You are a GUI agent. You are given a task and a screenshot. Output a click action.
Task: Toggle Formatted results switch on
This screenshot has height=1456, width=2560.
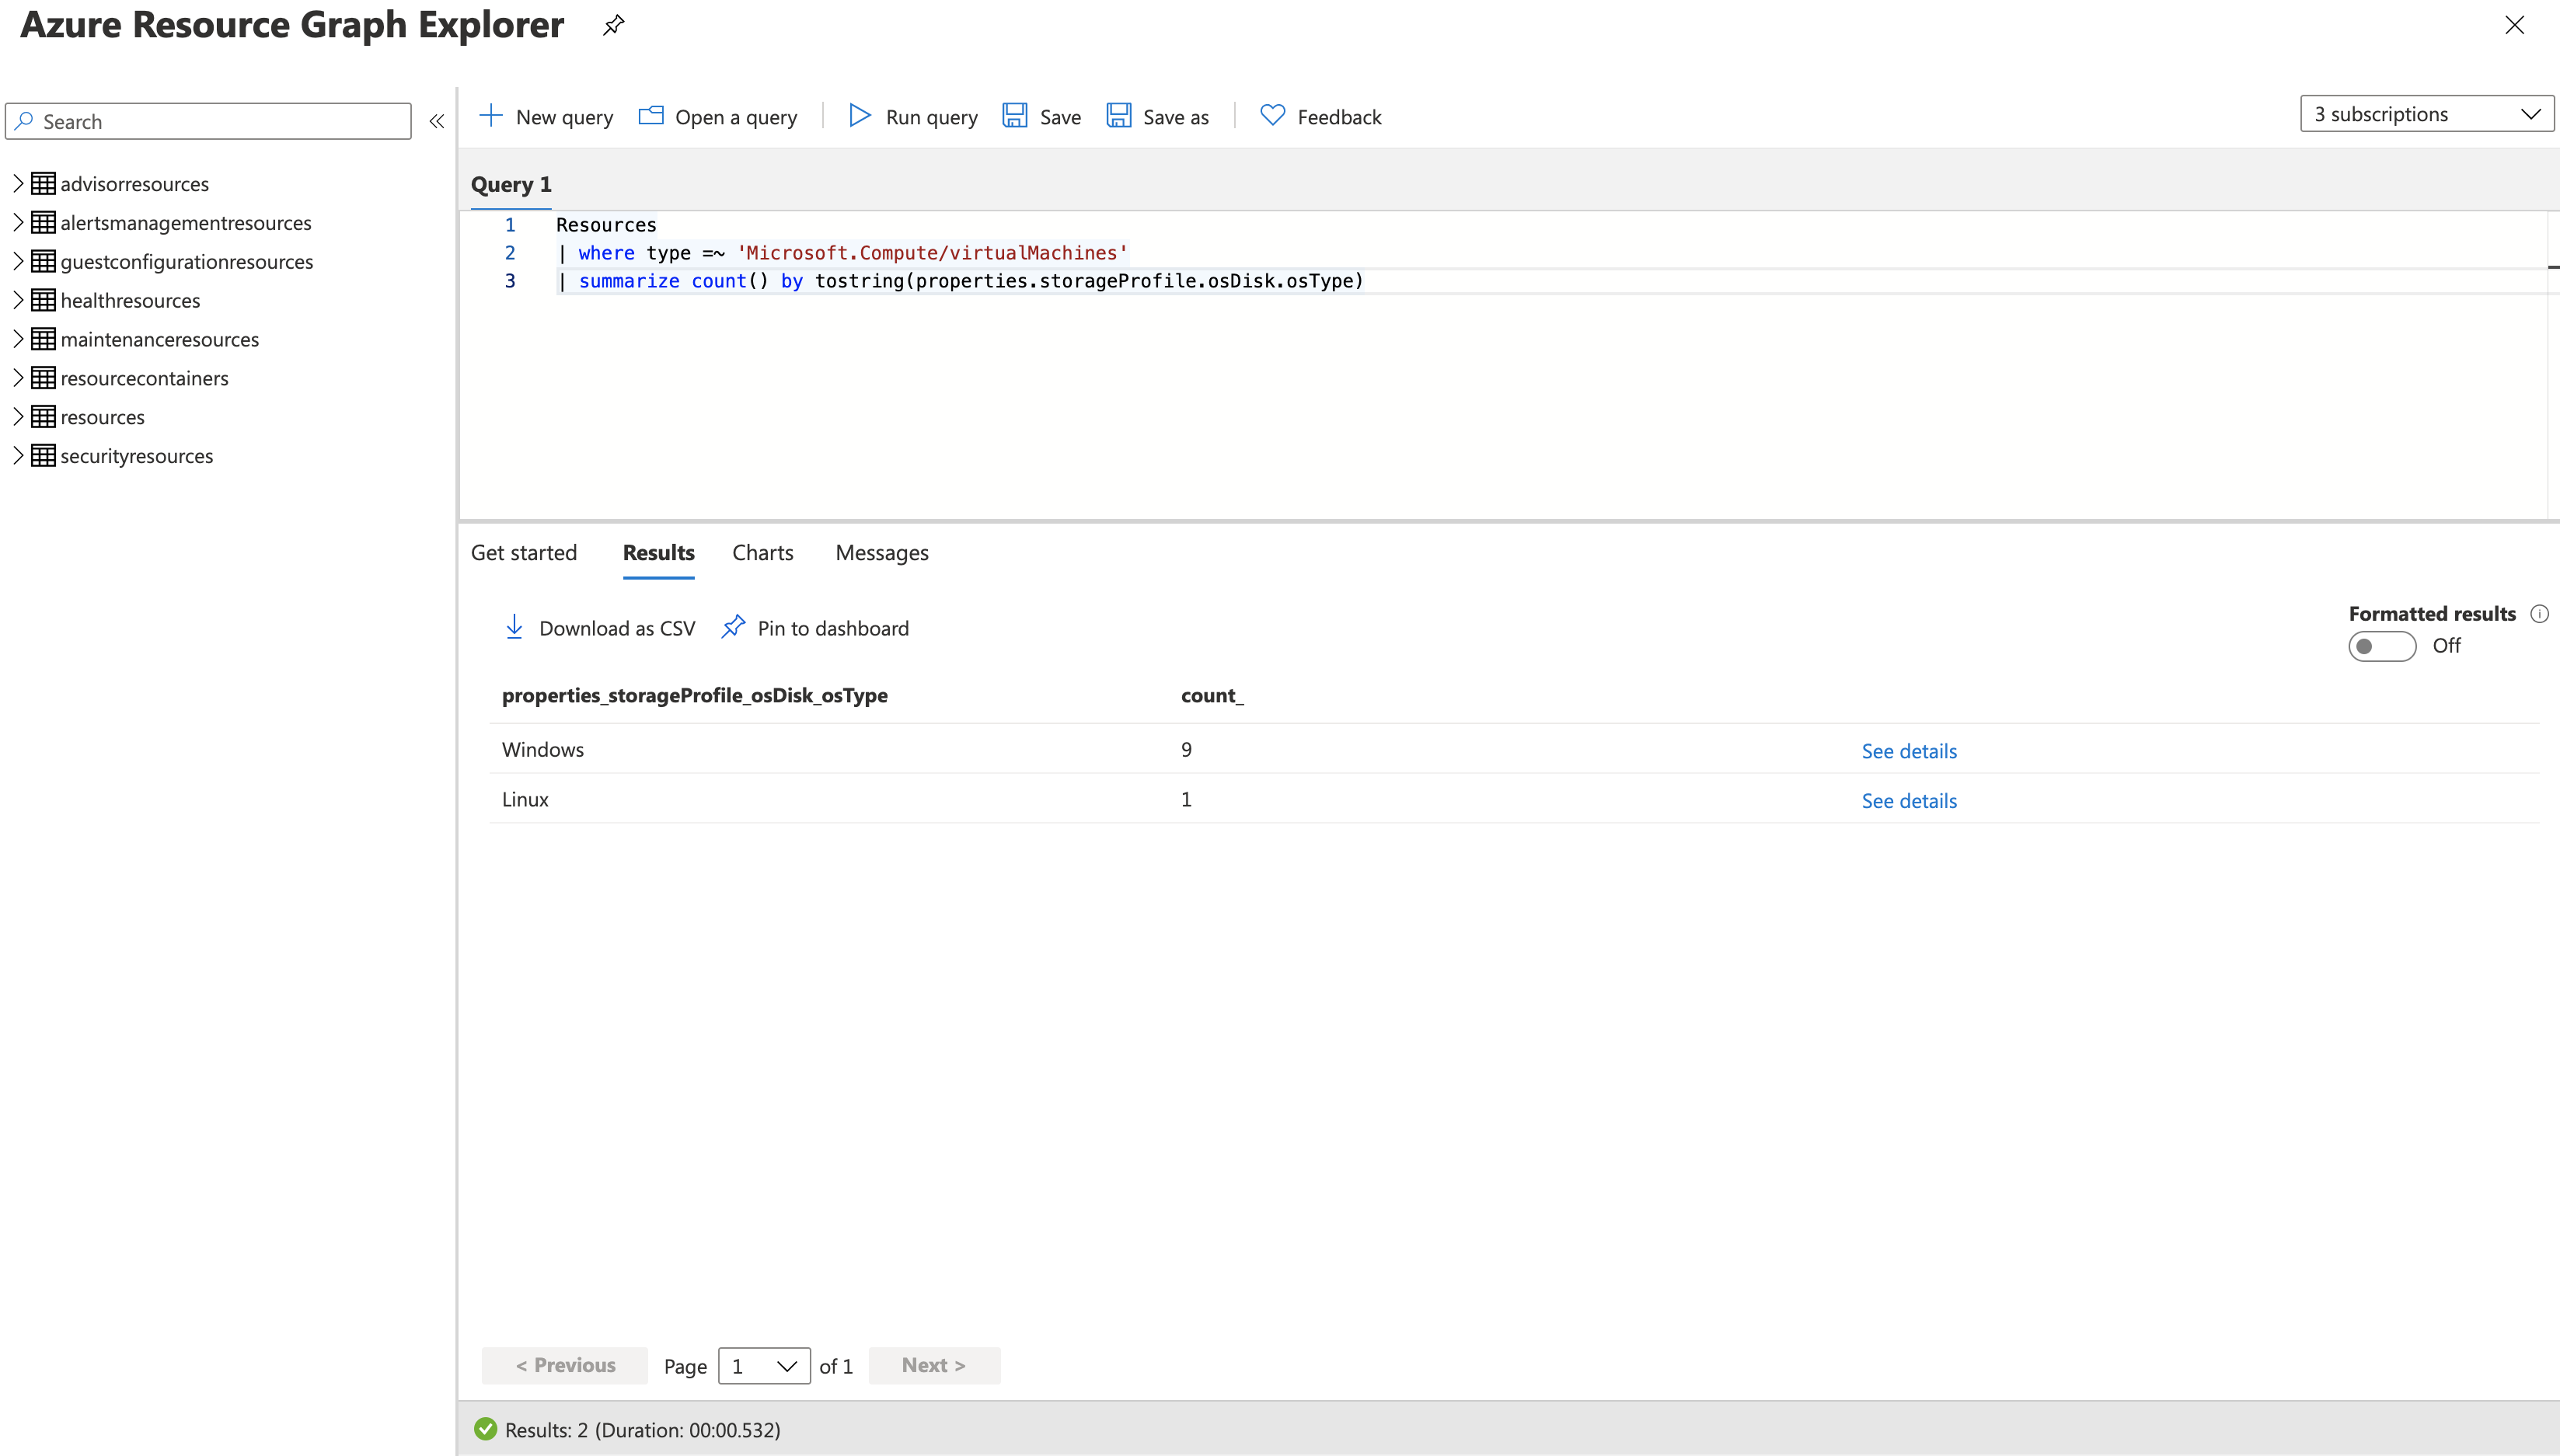(x=2382, y=646)
